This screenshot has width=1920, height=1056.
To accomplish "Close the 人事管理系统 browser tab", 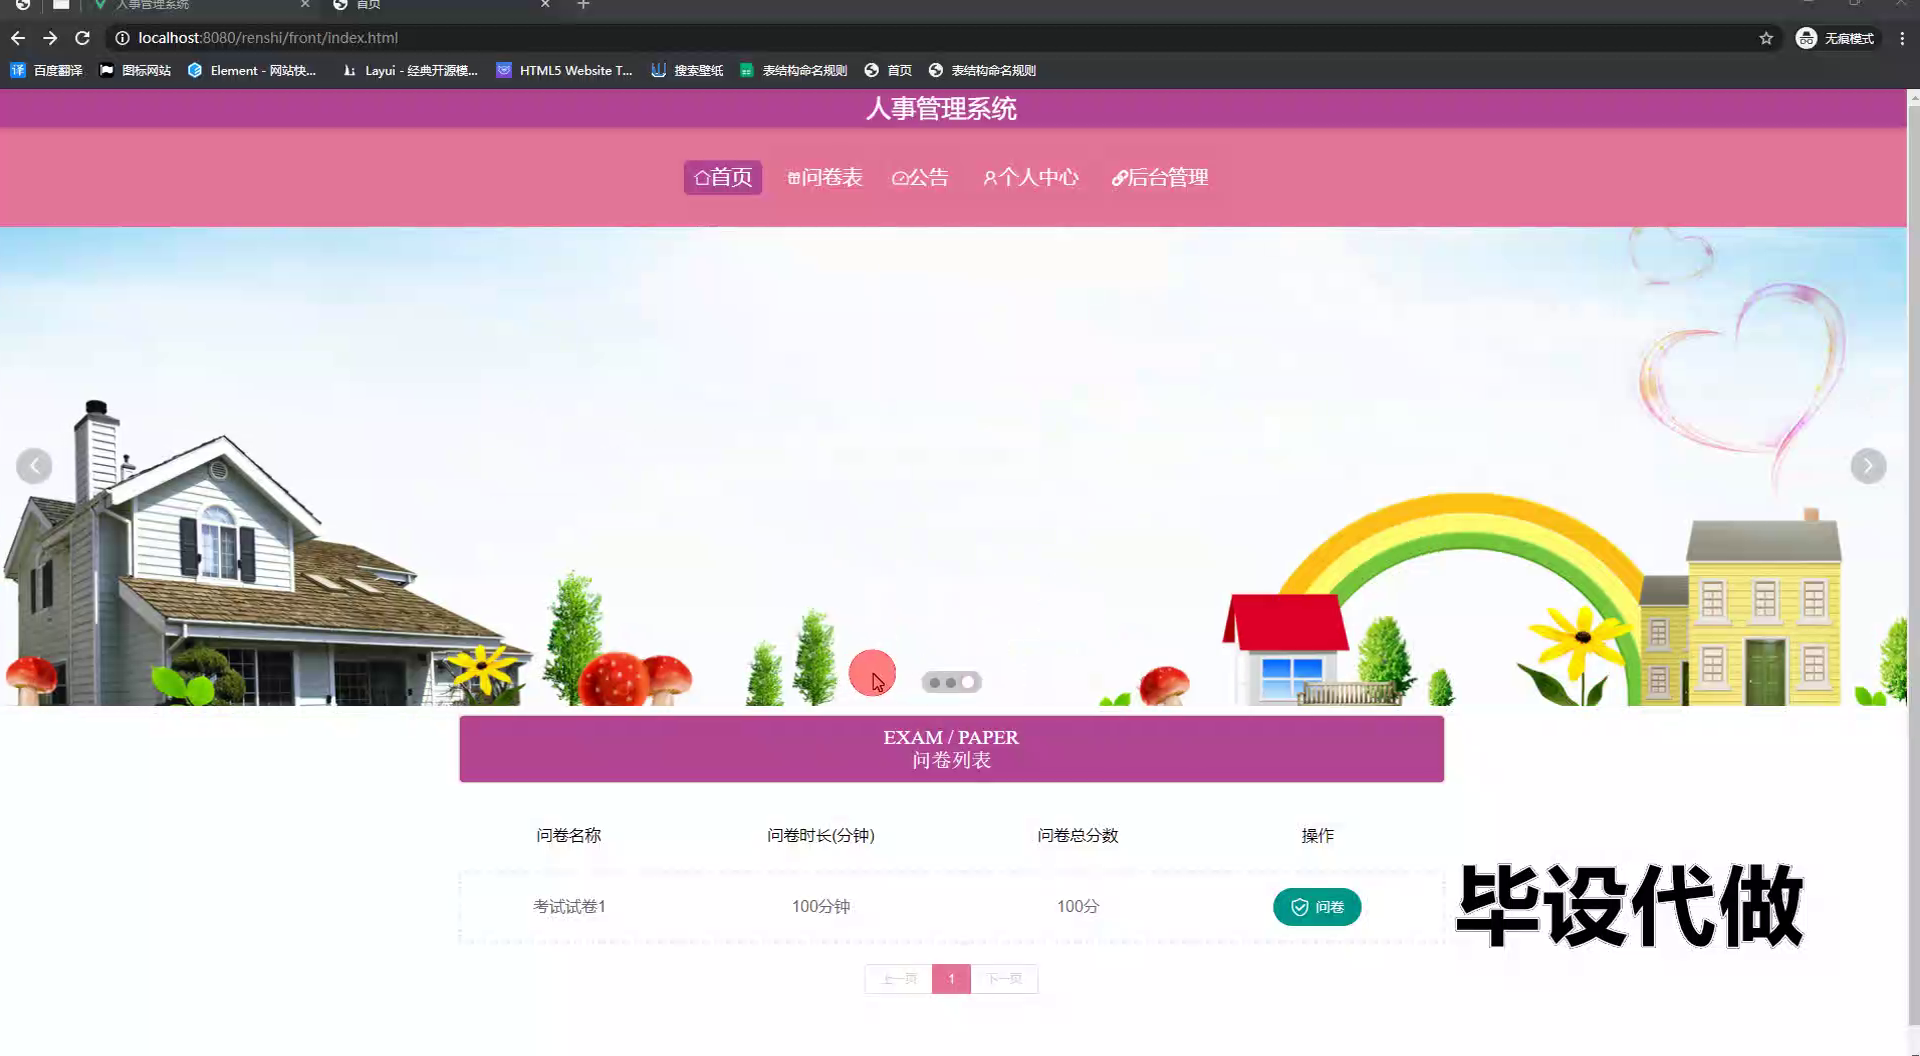I will 305,5.
